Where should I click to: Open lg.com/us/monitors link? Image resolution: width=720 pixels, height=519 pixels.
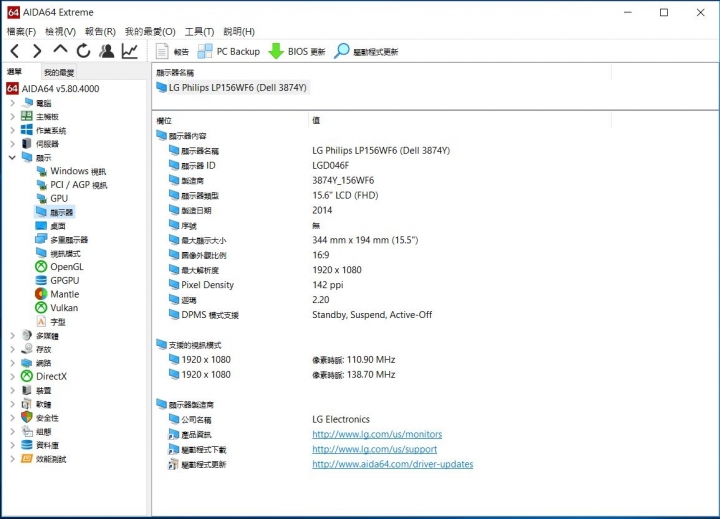tap(377, 434)
